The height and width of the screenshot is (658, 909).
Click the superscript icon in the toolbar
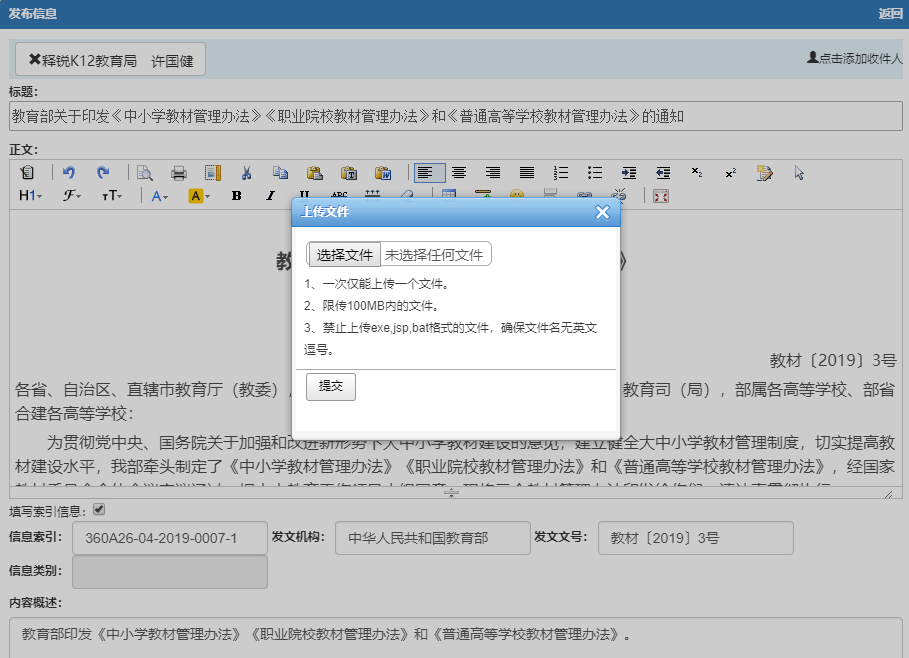pyautogui.click(x=731, y=172)
